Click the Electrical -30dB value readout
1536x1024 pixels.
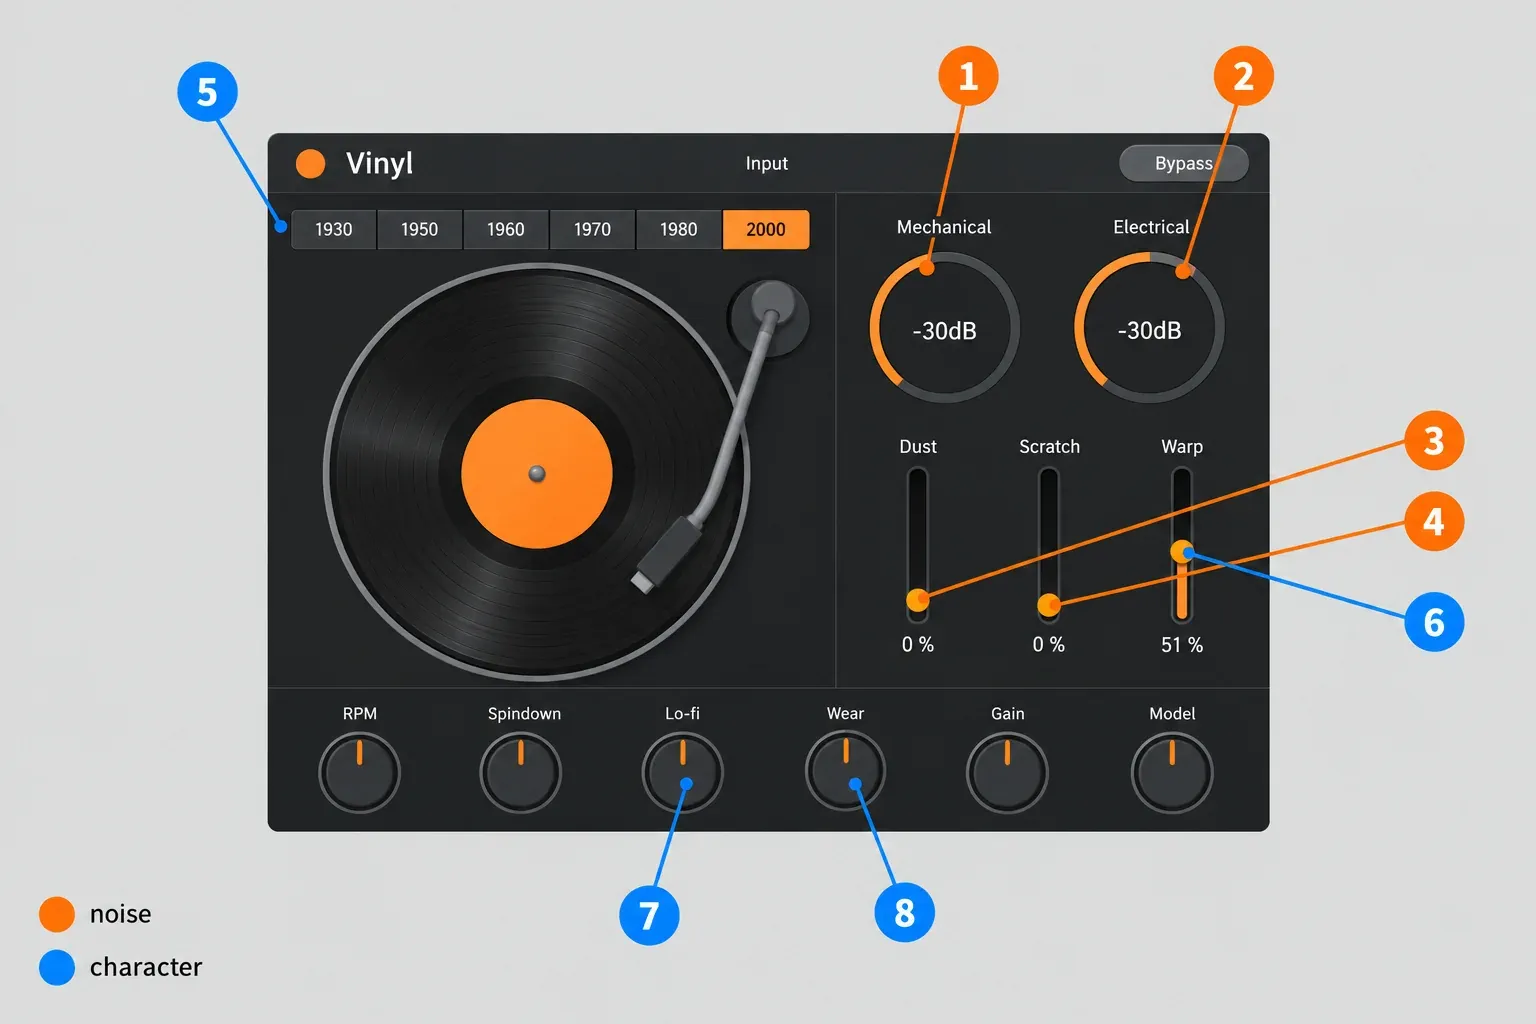[x=1150, y=331]
